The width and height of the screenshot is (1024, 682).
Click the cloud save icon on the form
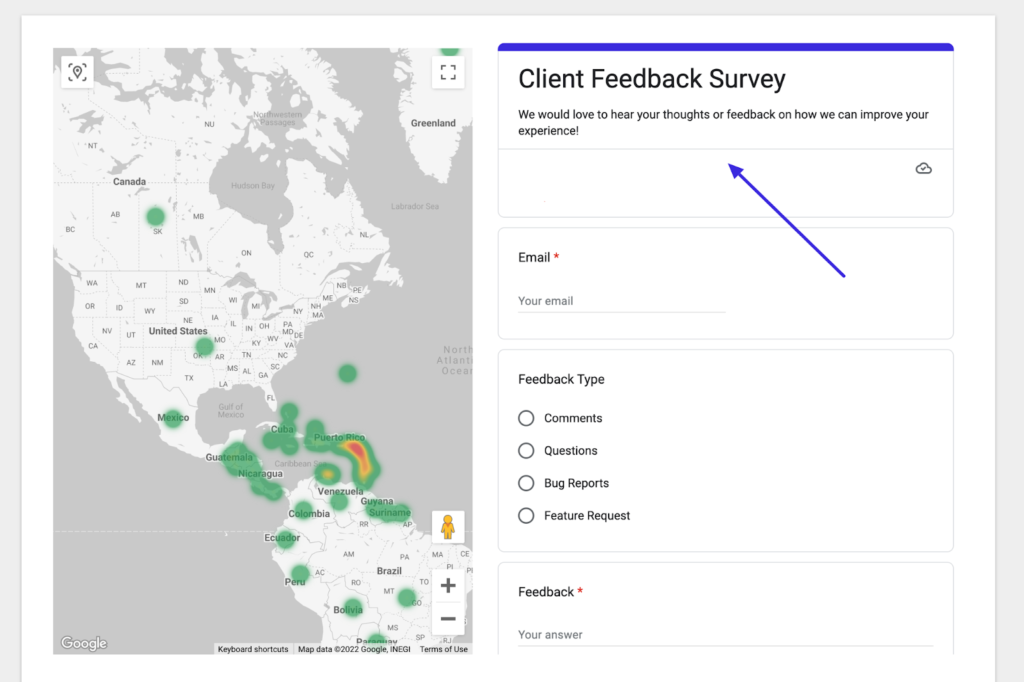click(923, 168)
